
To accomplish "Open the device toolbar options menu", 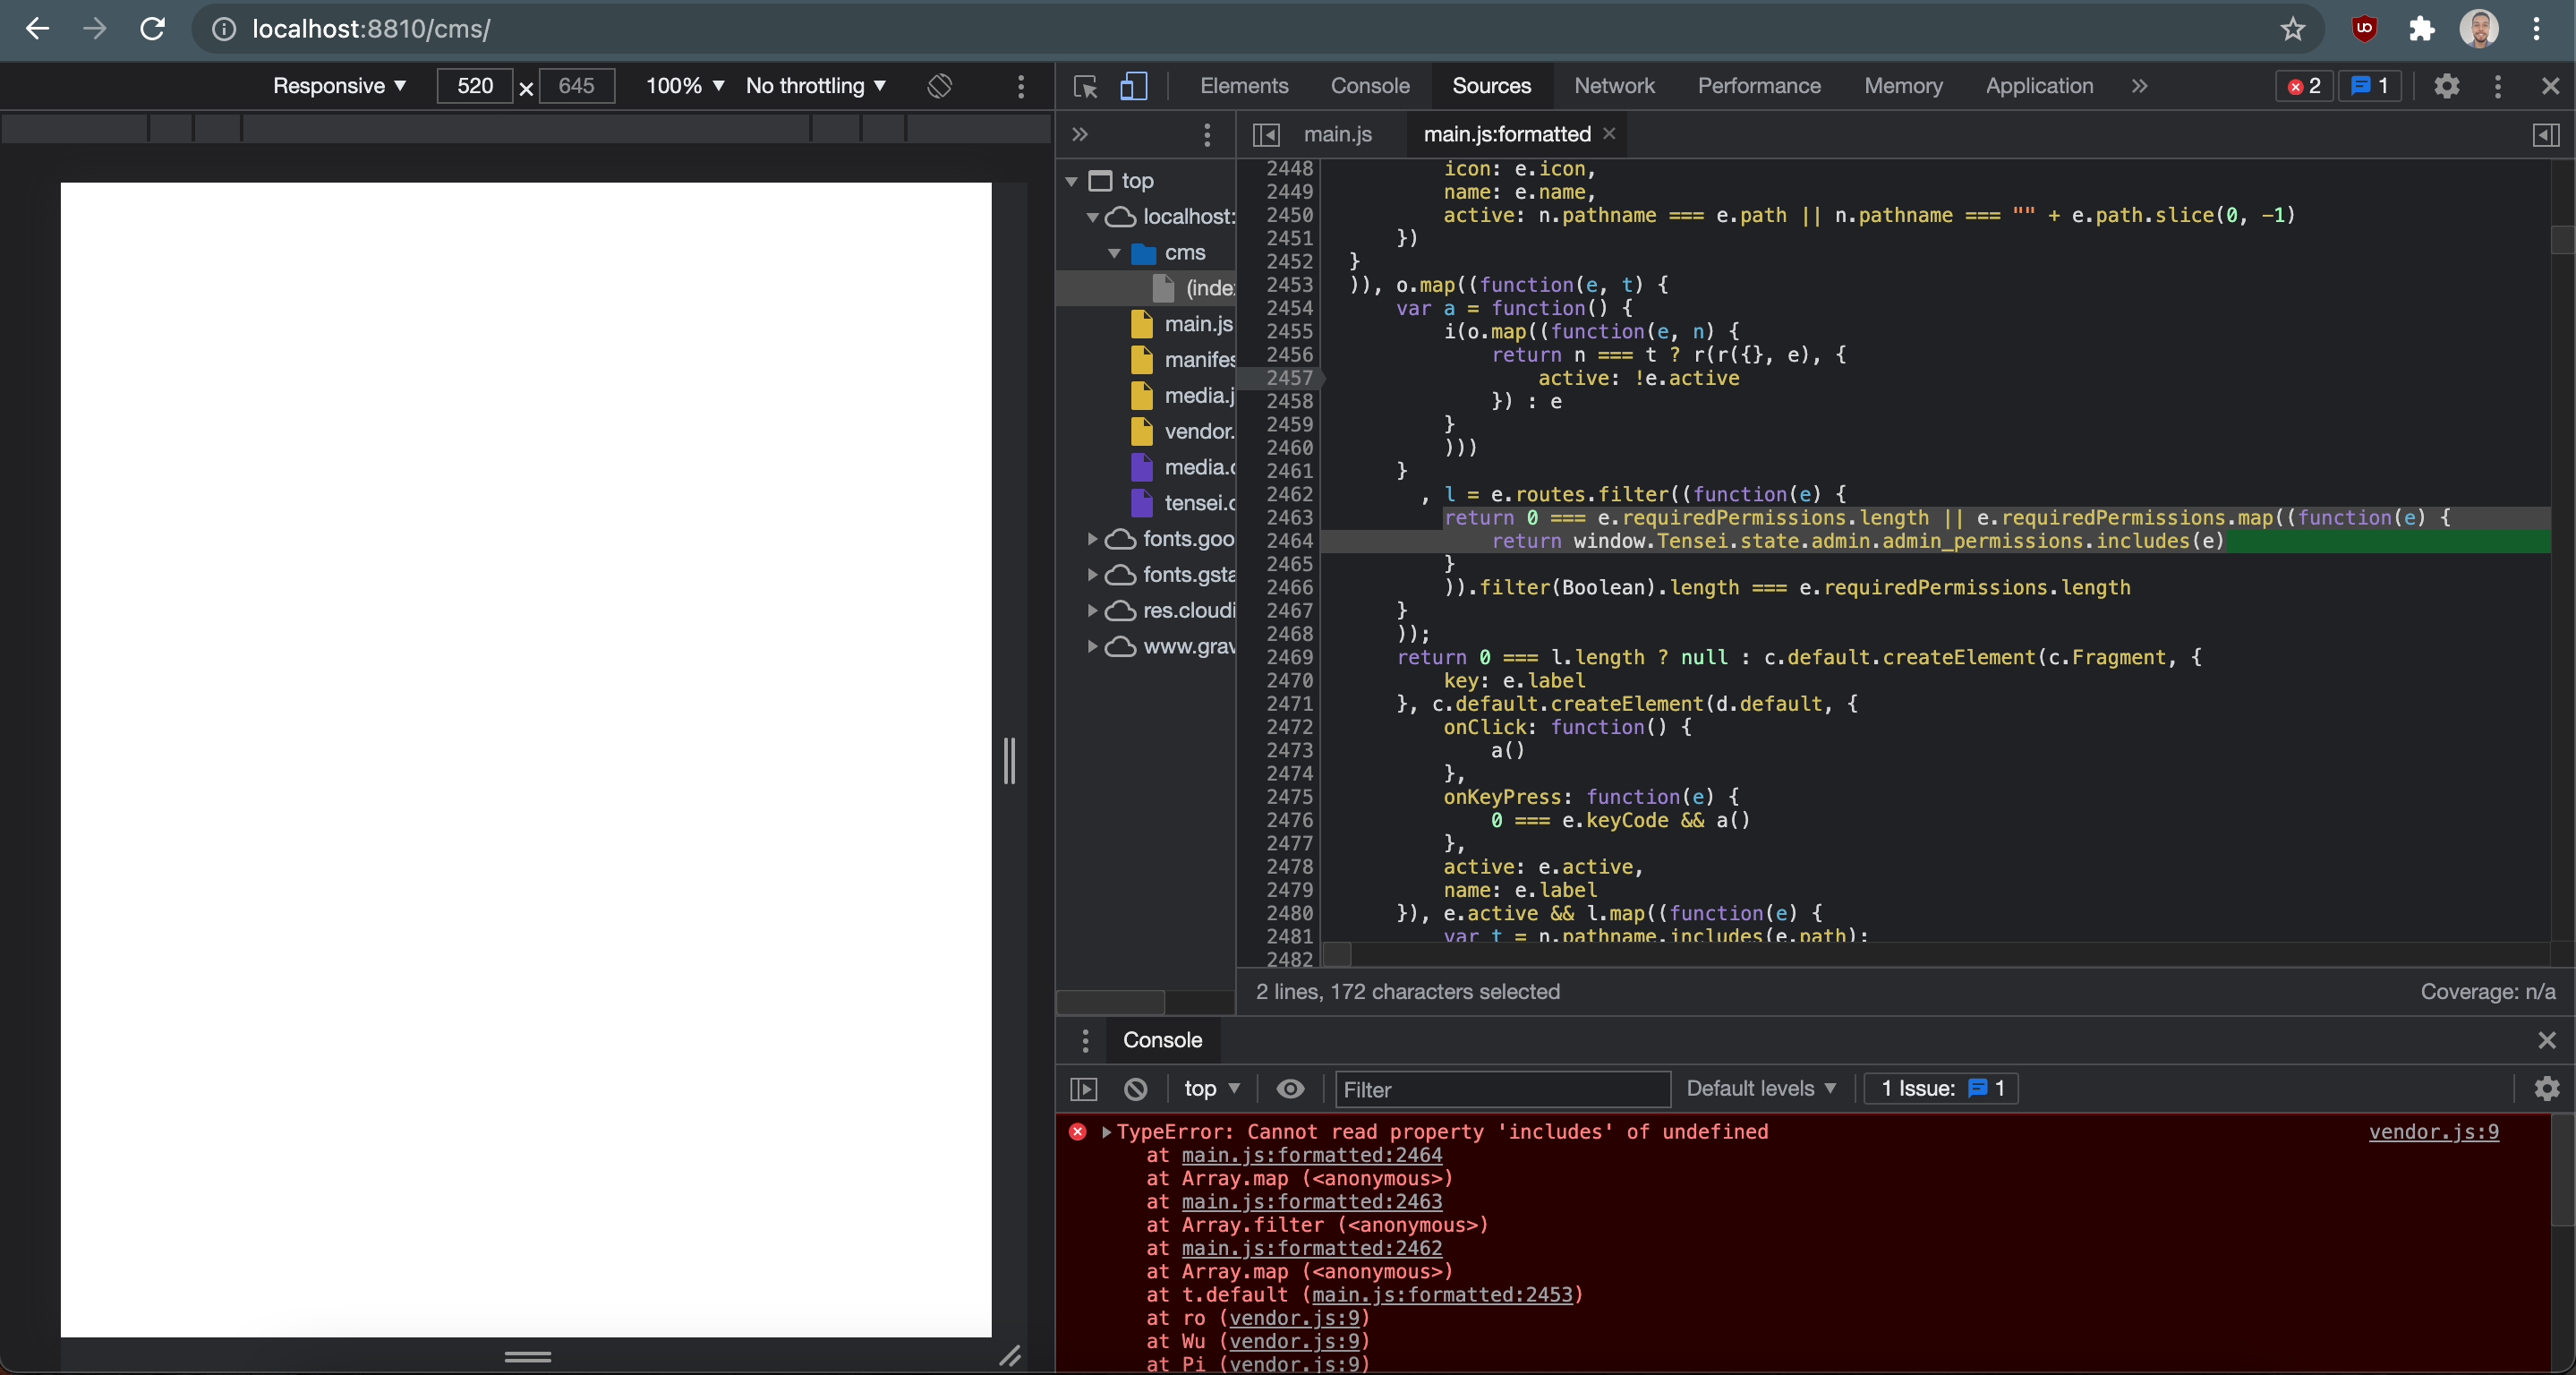I will [x=1020, y=86].
